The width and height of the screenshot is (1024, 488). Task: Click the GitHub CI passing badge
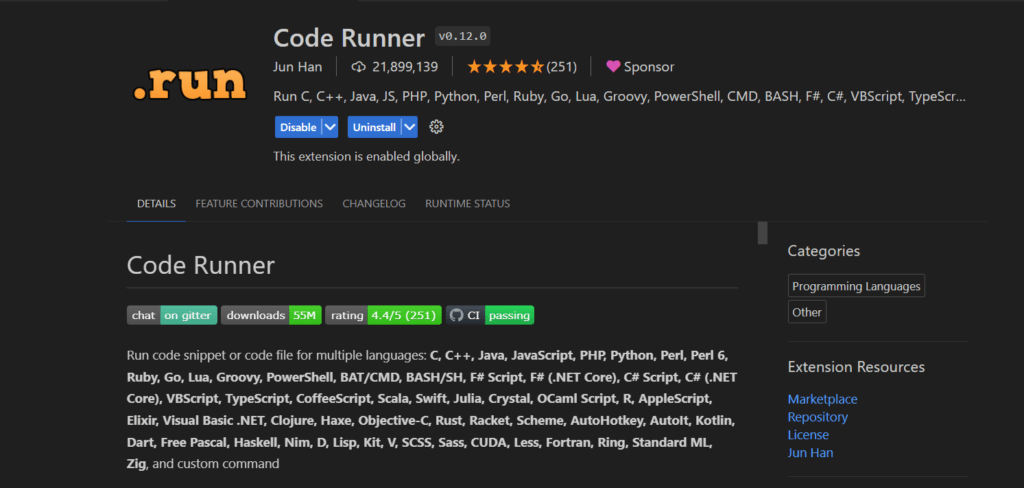[x=490, y=316]
